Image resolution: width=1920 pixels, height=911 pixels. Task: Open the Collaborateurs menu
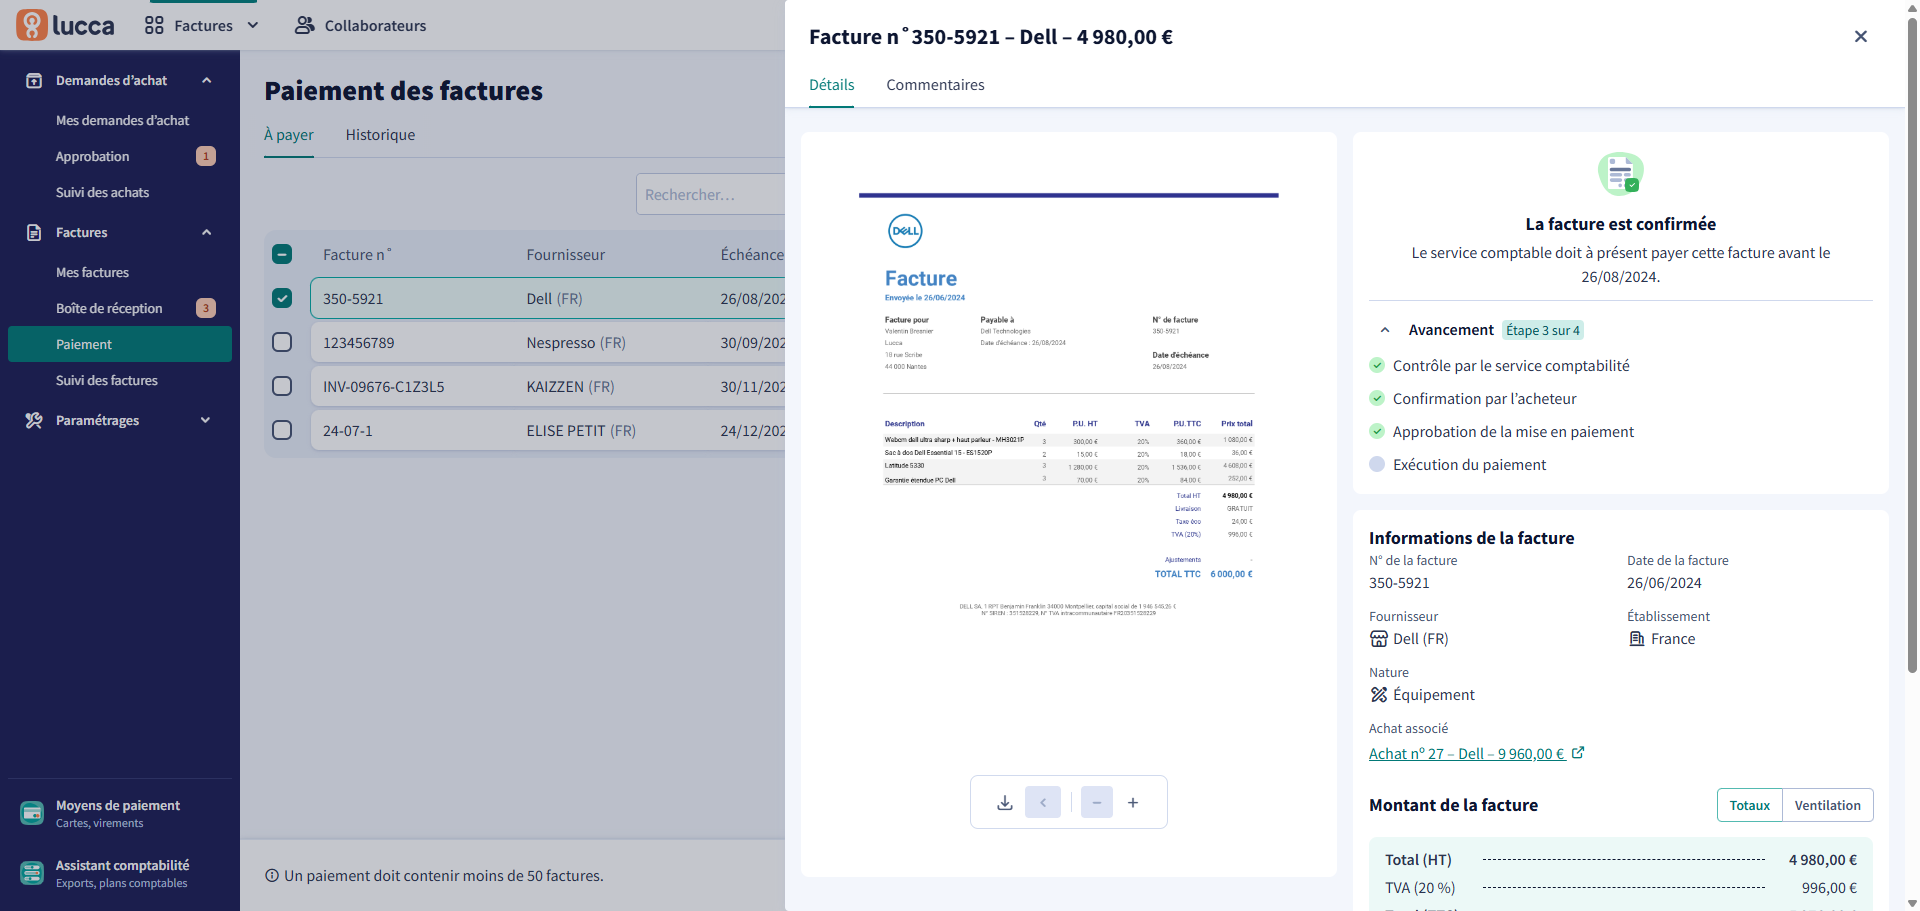361,25
